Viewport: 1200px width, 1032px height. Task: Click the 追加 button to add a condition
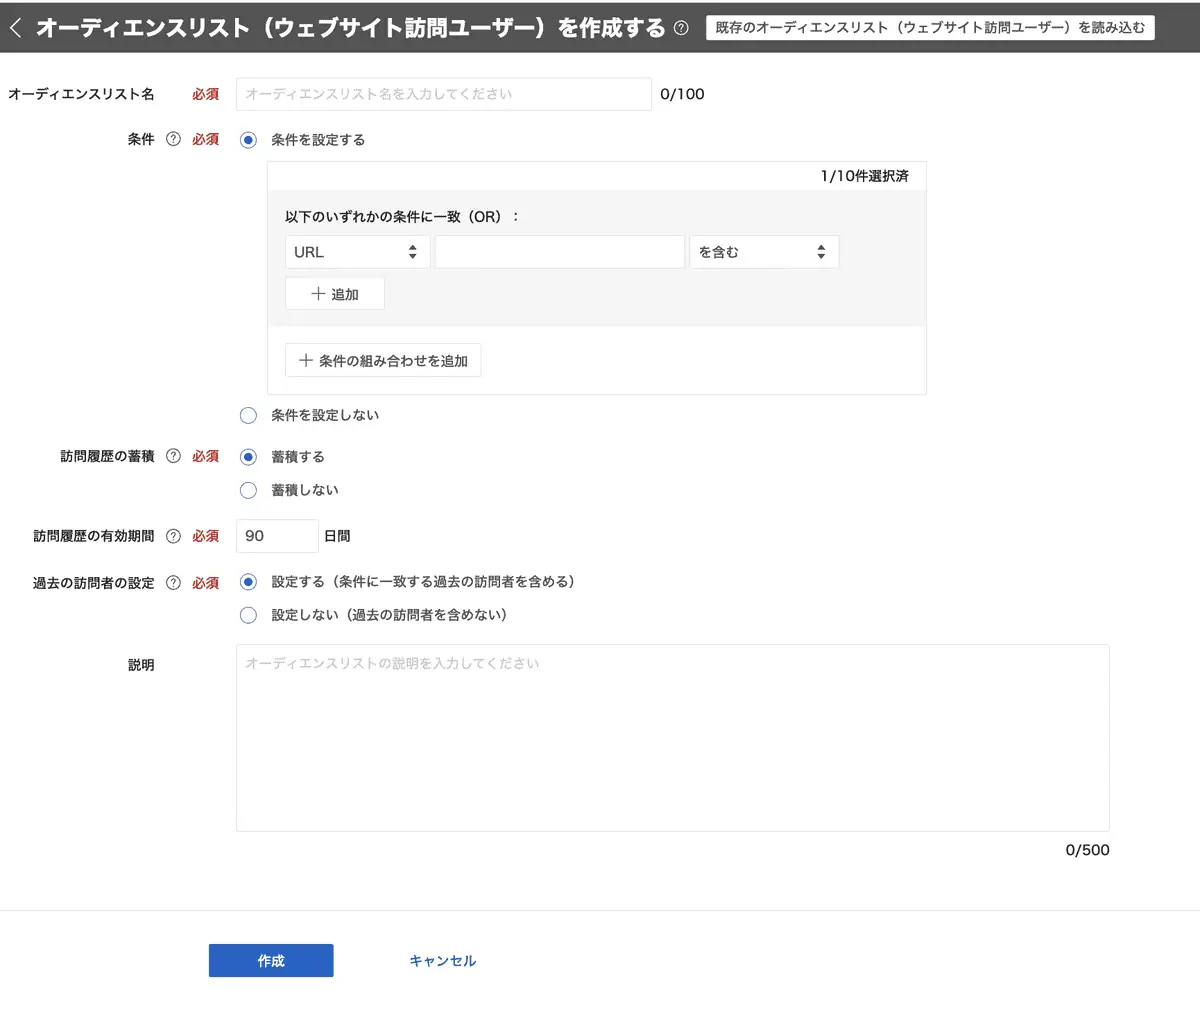334,292
